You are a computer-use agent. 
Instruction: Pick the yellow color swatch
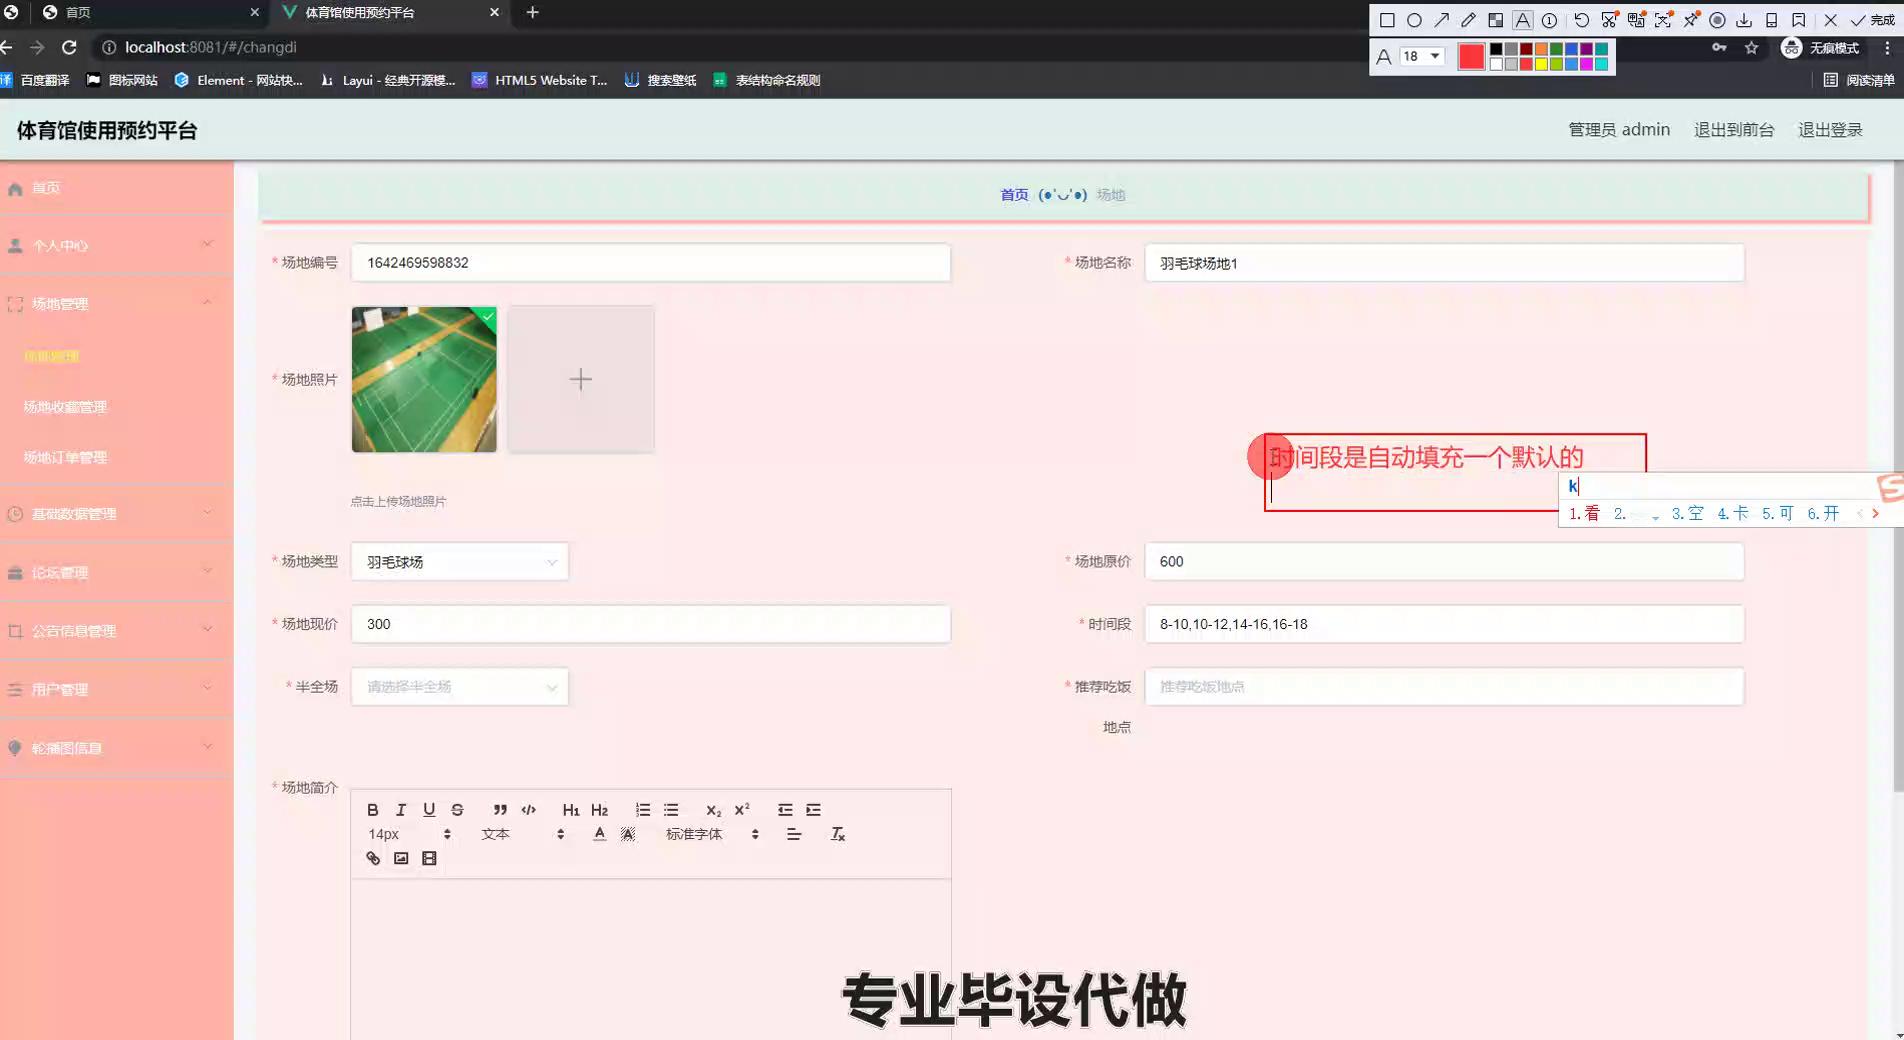(x=1541, y=64)
